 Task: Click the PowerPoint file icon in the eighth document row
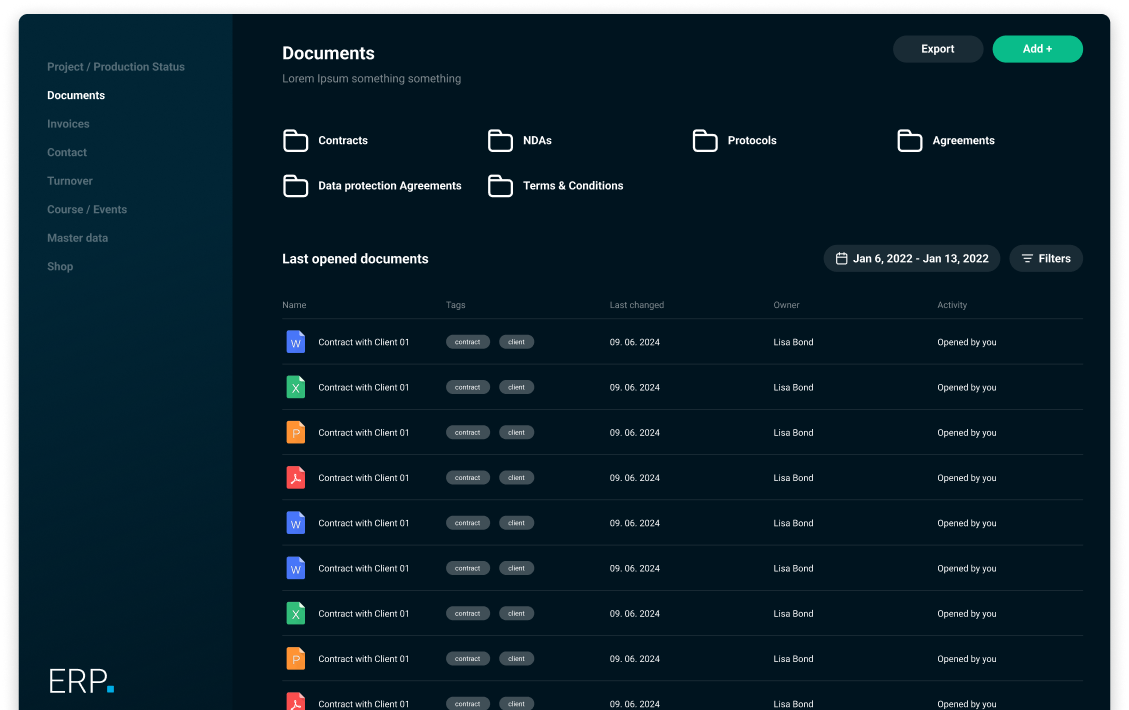pyautogui.click(x=295, y=659)
